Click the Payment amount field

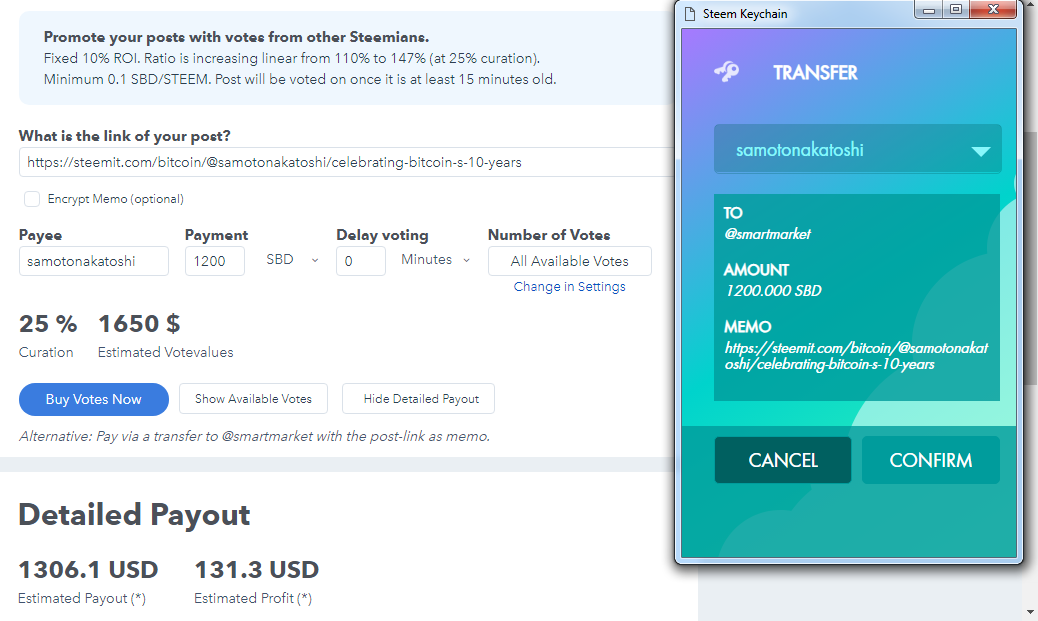coord(214,261)
